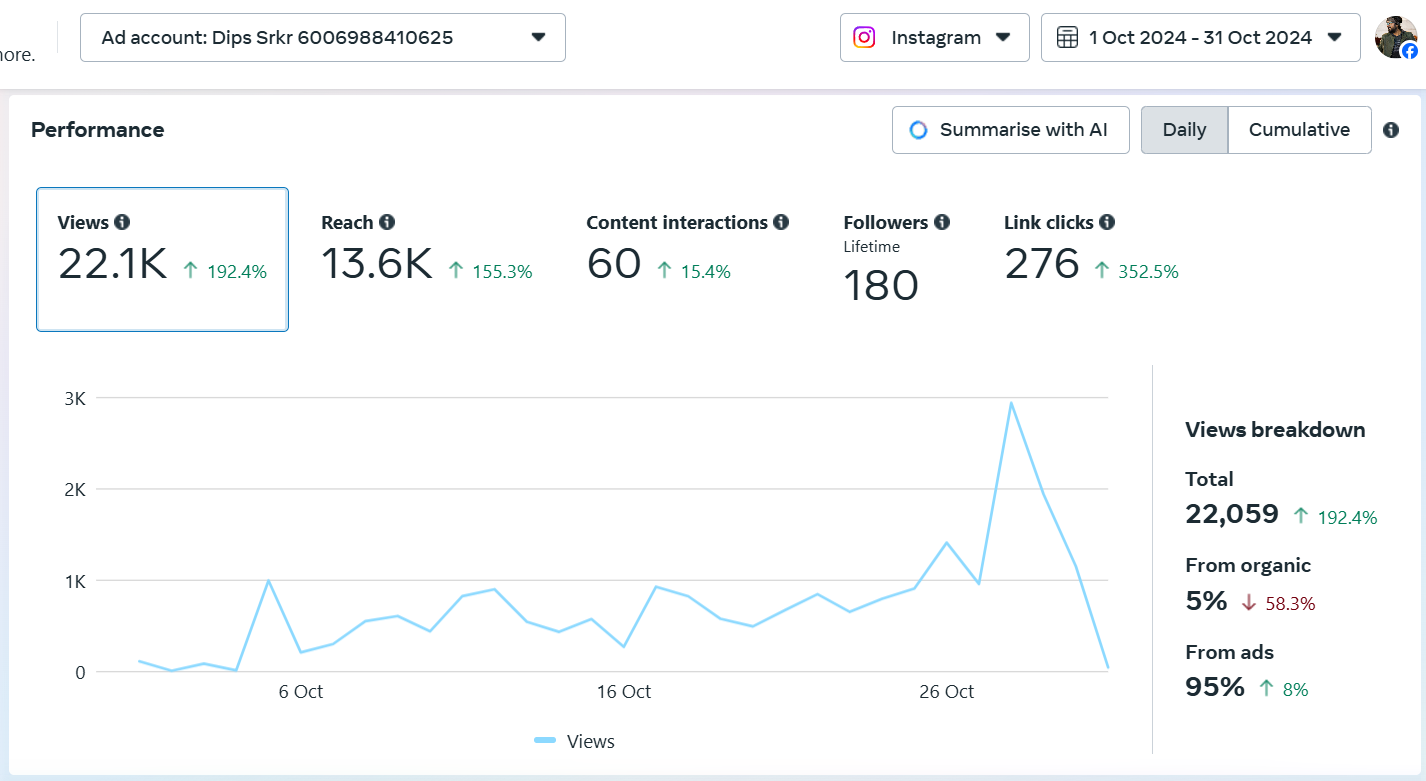Click the From organic 5% value
Image resolution: width=1426 pixels, height=781 pixels.
coord(1206,601)
